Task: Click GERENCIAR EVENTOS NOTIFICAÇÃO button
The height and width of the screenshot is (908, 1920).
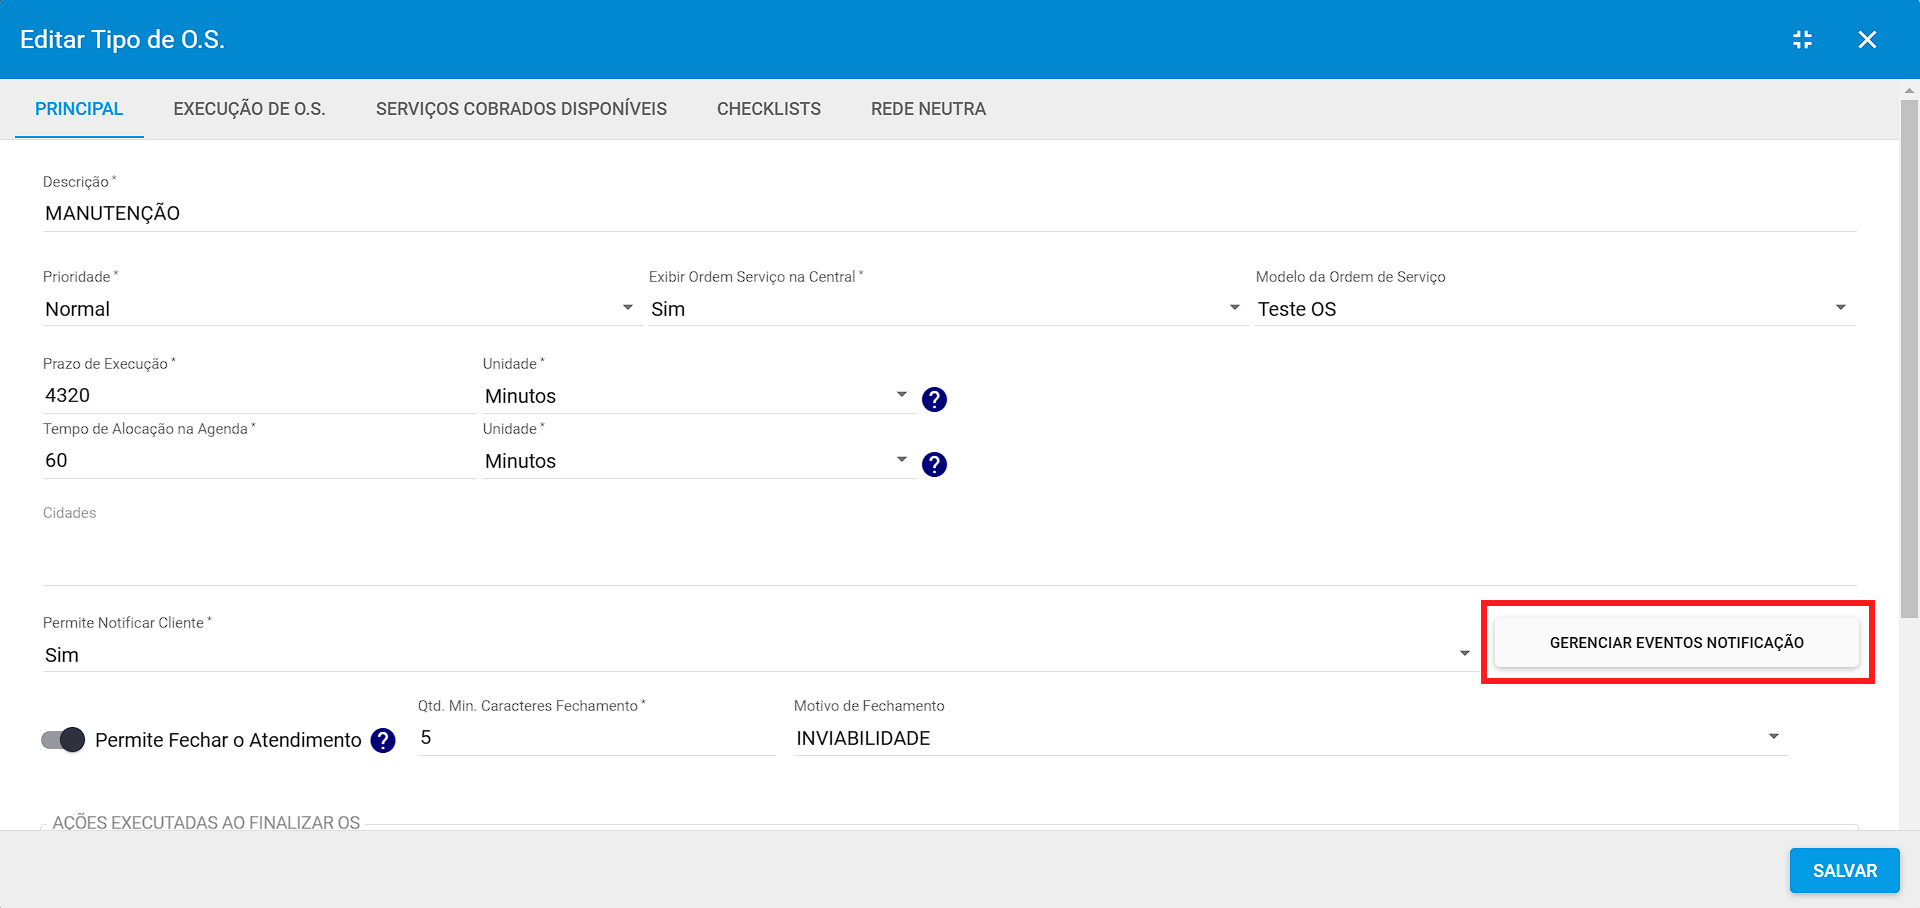Action: 1677,643
